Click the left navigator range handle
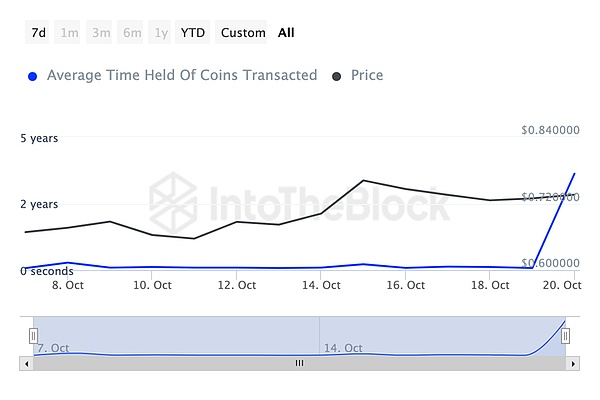Viewport: 600px width, 400px height. tap(33, 336)
